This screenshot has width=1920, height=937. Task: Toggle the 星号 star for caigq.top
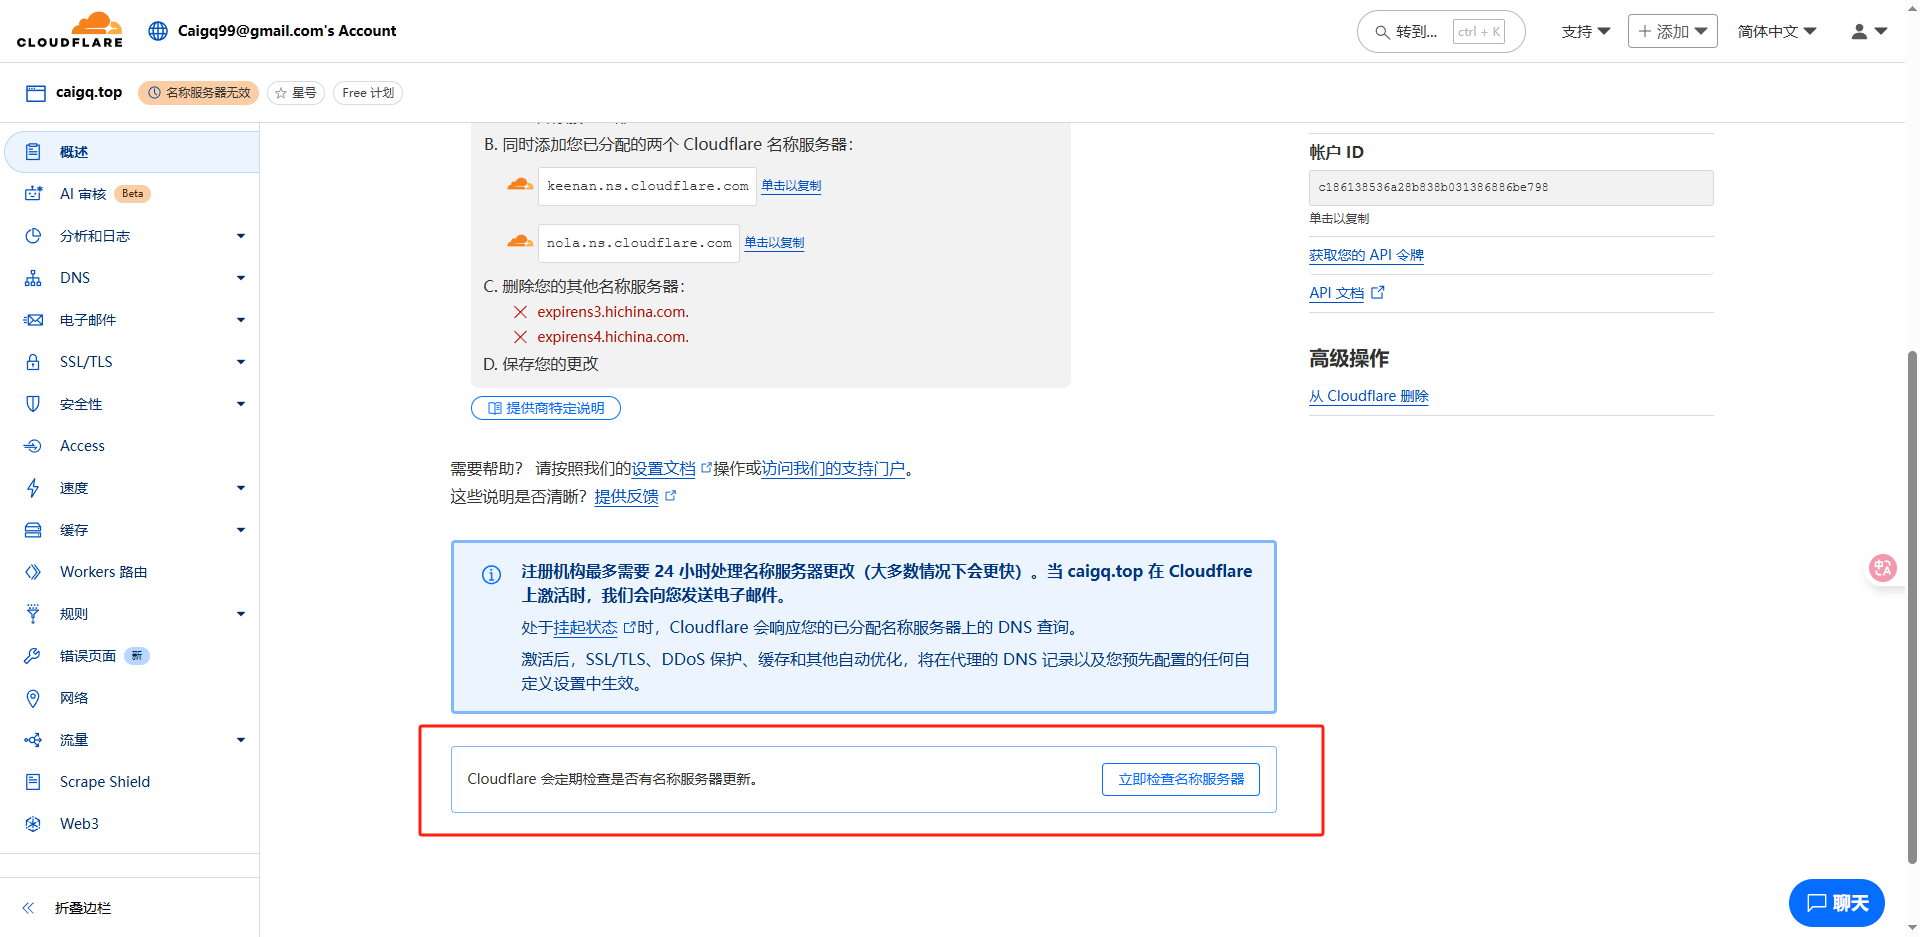(x=295, y=93)
